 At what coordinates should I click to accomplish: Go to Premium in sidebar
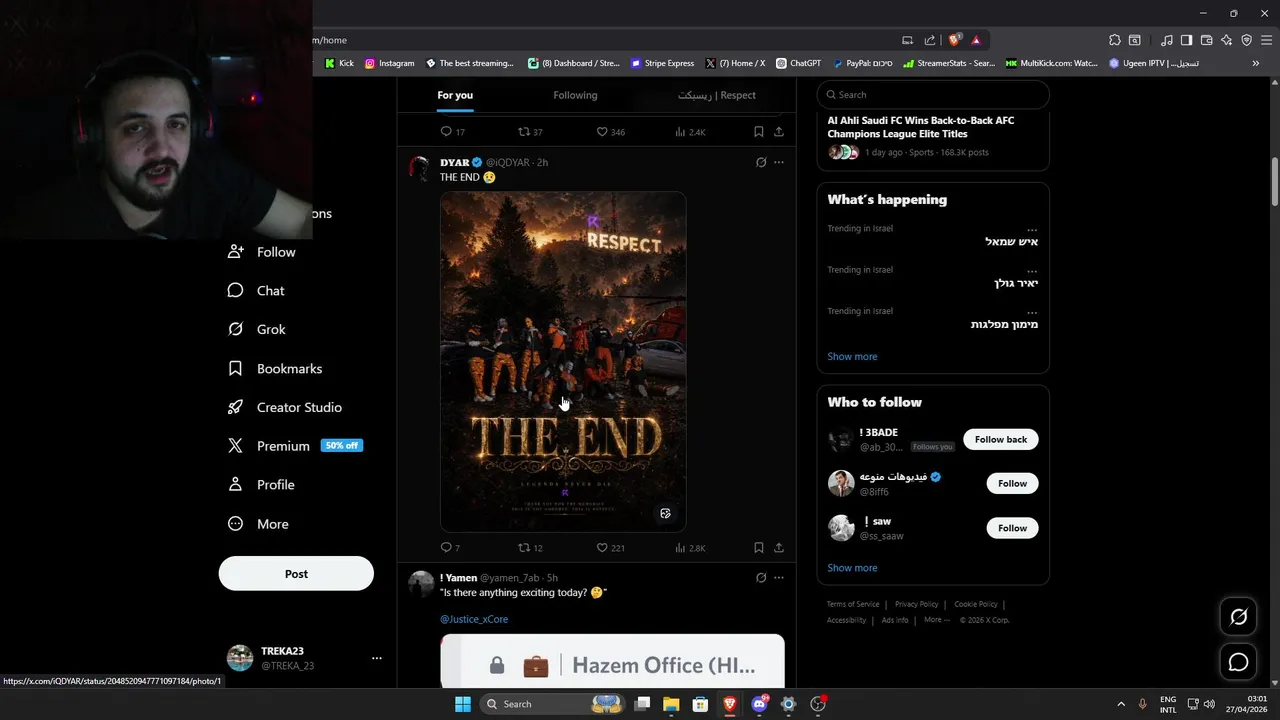294,446
